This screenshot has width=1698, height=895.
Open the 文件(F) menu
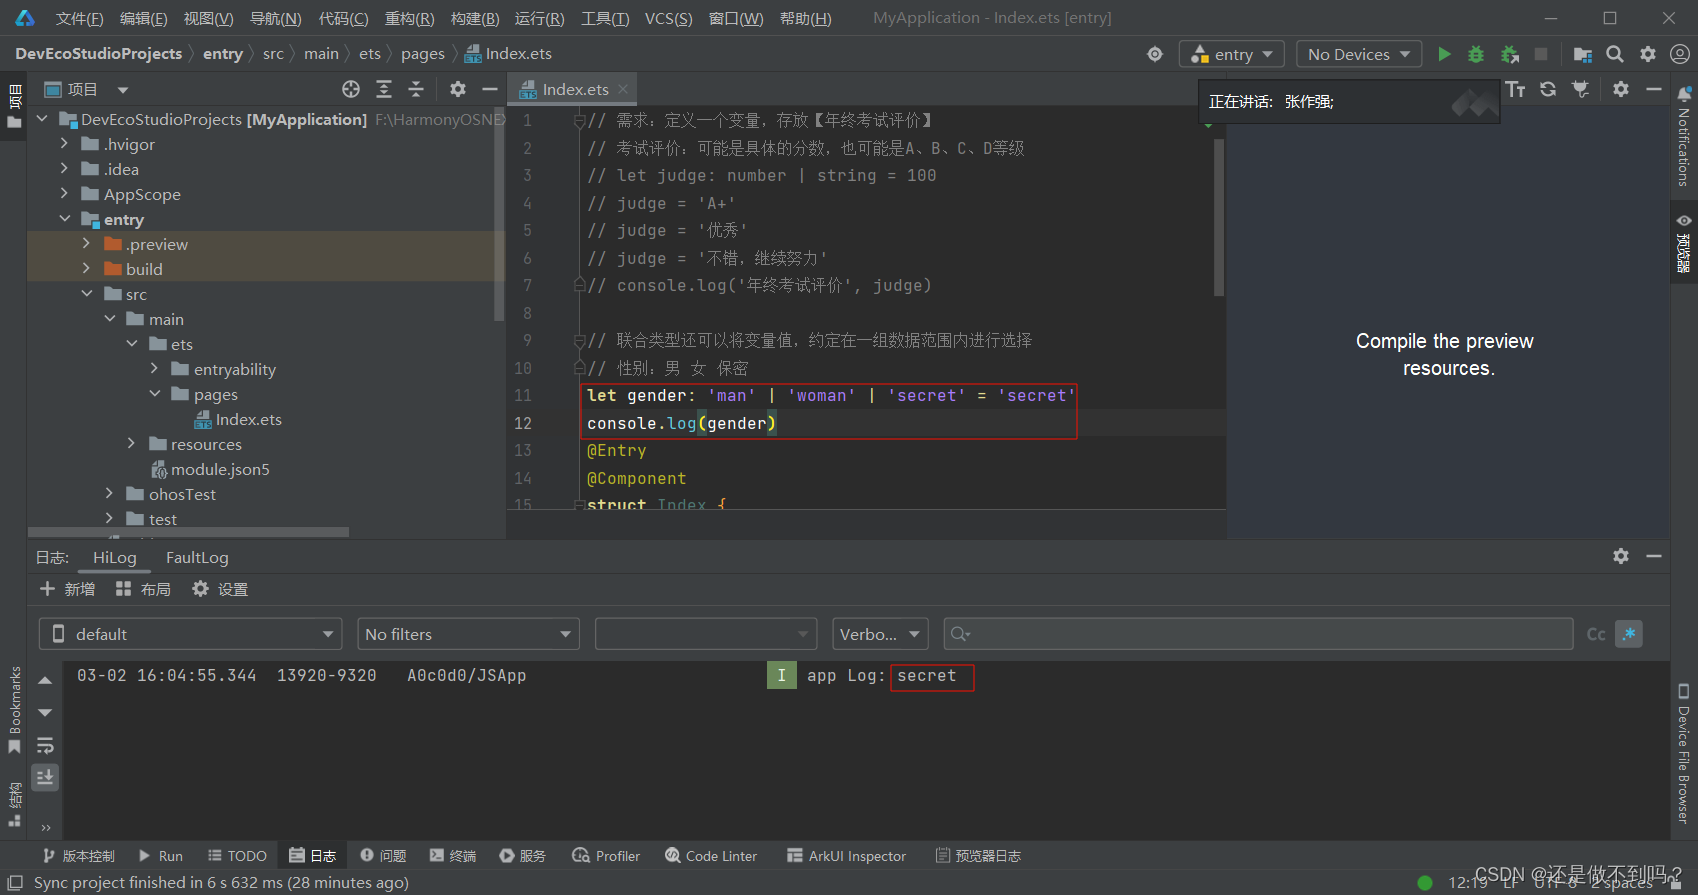(79, 18)
